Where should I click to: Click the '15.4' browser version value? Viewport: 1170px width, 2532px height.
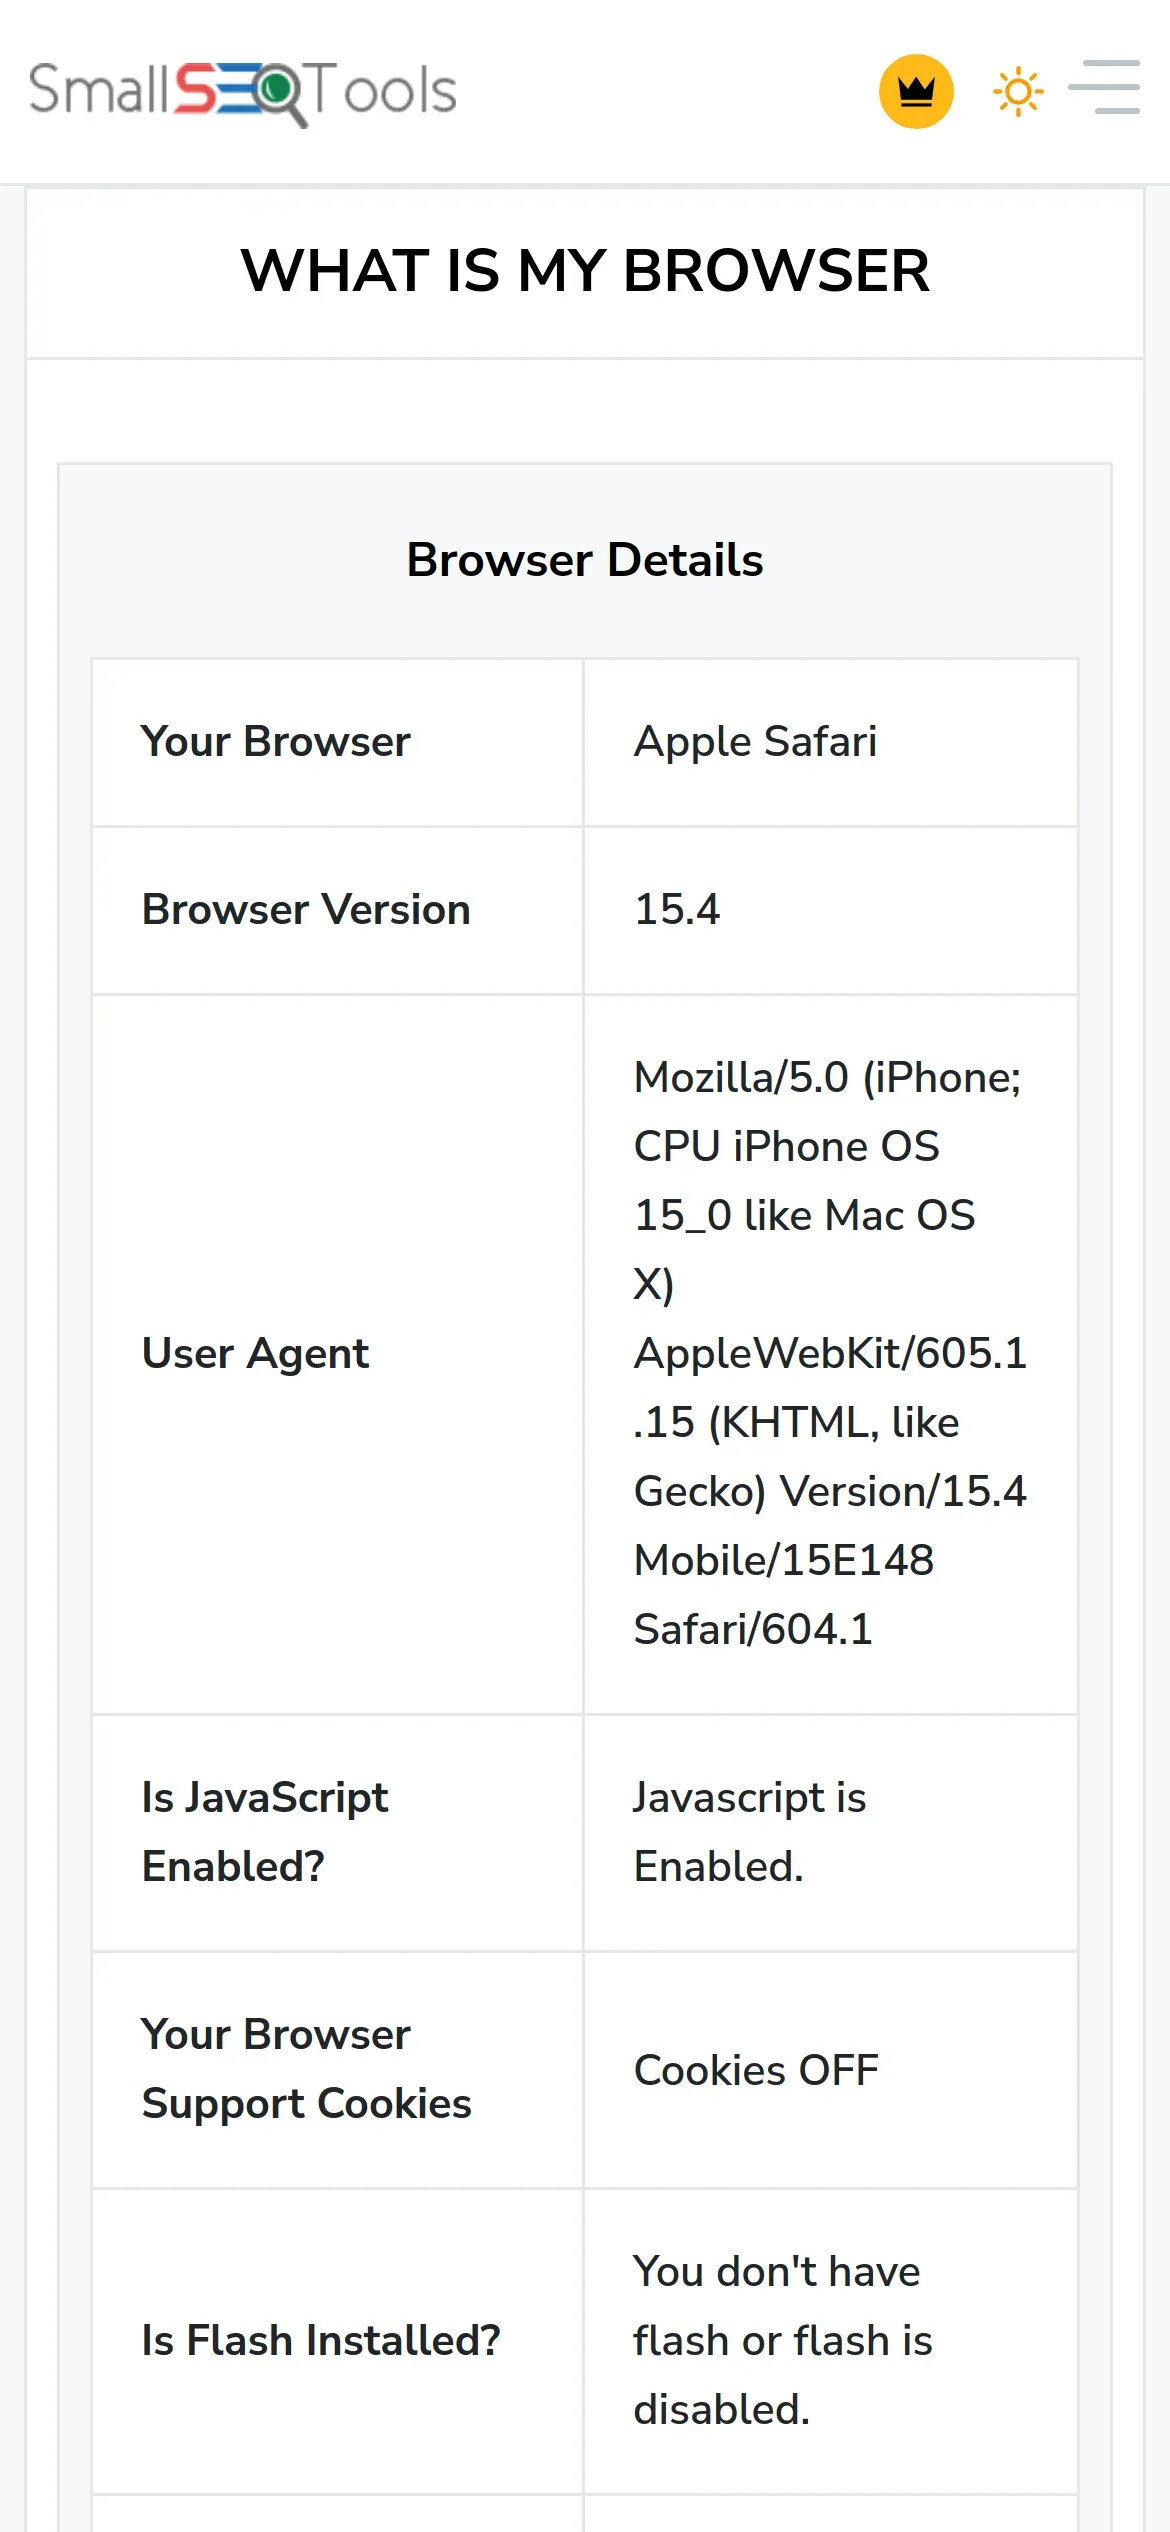point(677,910)
